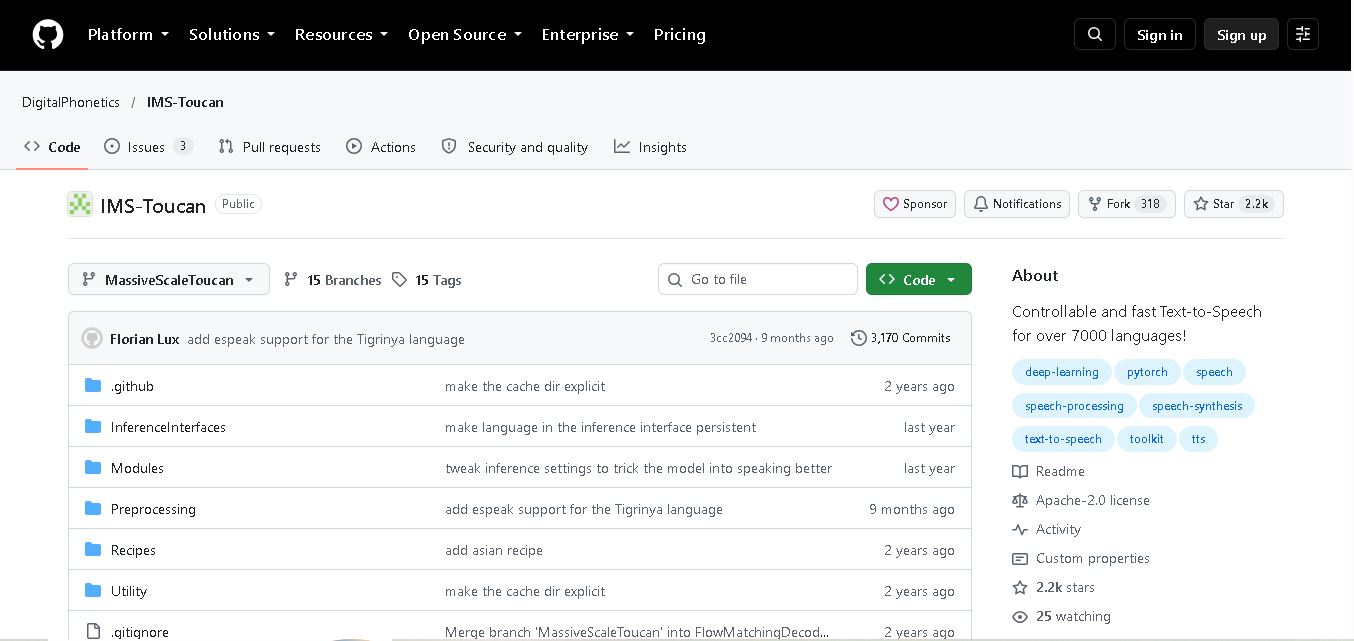Open the 15 Branches link
The width and height of the screenshot is (1354, 641).
pos(333,280)
